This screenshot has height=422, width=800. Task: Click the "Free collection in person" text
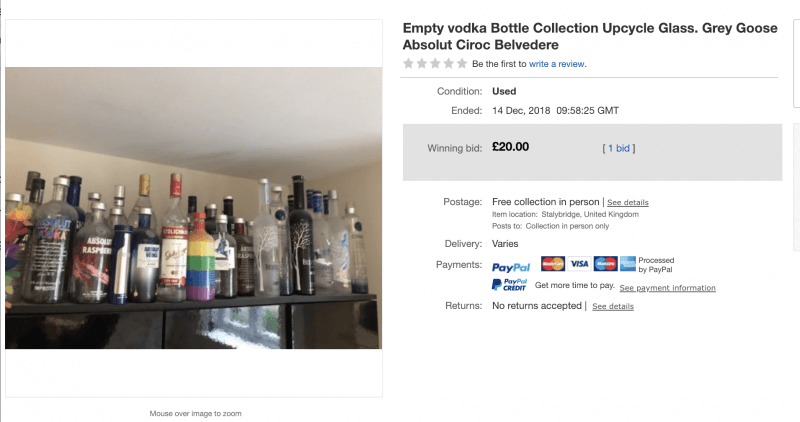pyautogui.click(x=546, y=202)
